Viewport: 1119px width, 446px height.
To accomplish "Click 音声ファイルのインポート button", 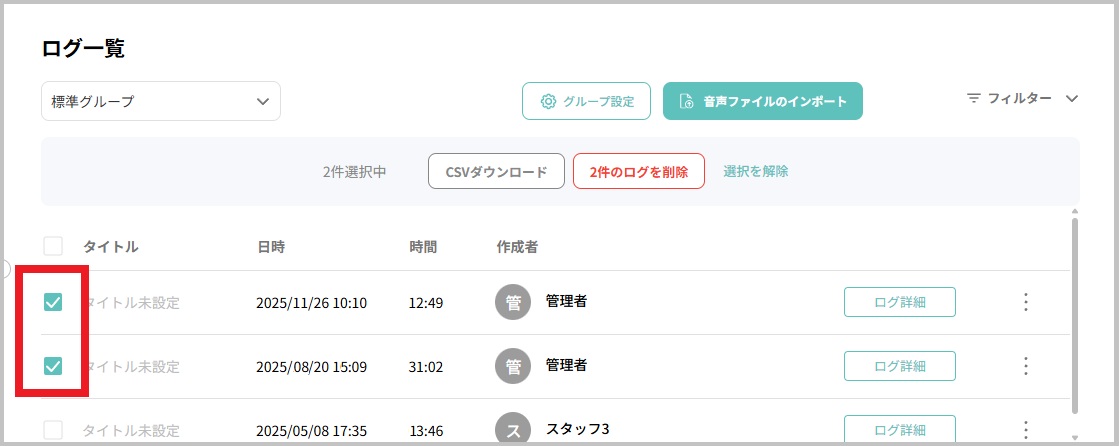I will 763,101.
